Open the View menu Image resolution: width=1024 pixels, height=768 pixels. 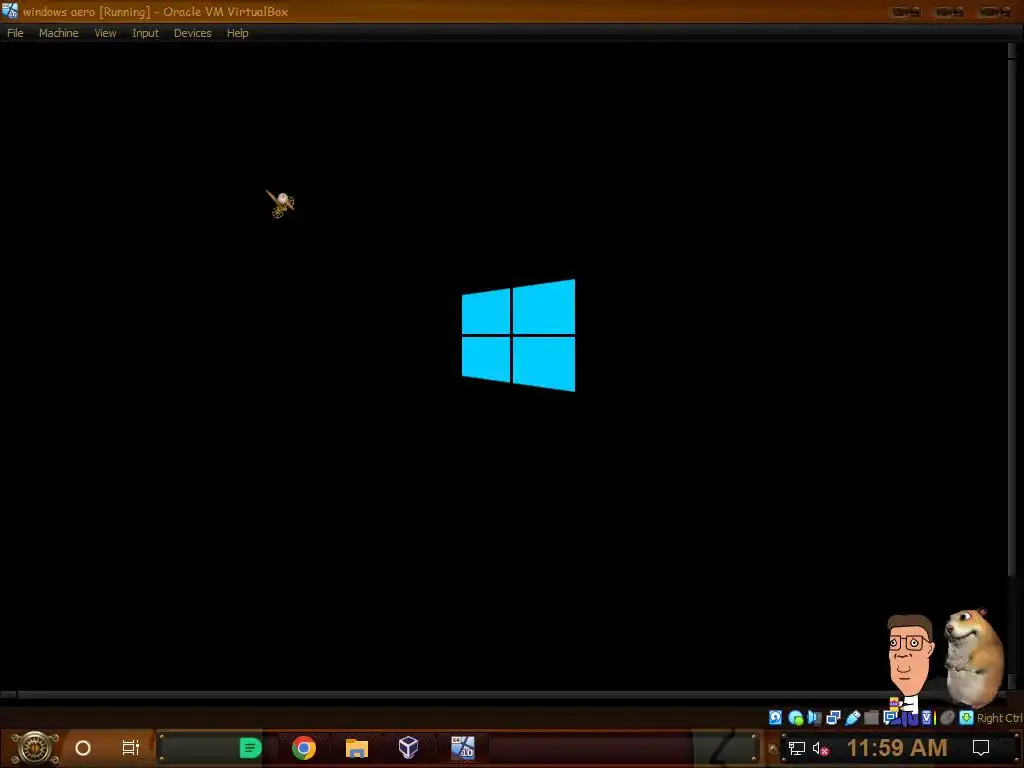(105, 33)
